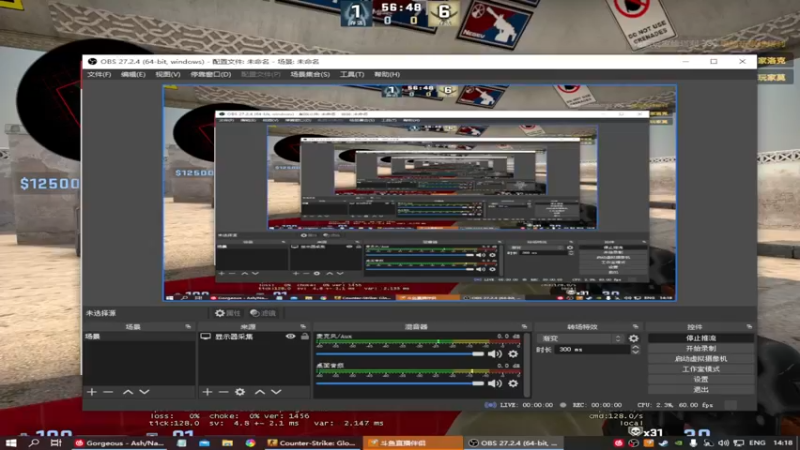Open Task View on taskbar
The width and height of the screenshot is (800, 450).
(x=56, y=443)
